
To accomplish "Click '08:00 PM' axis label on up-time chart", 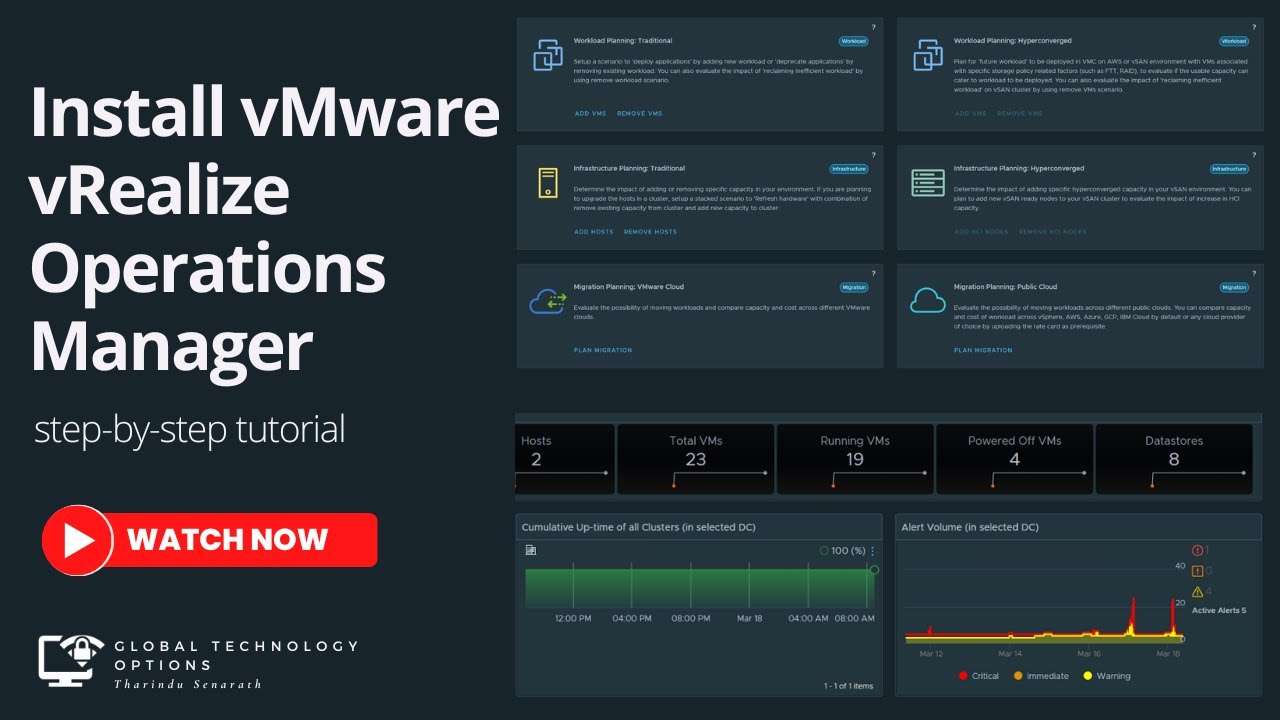I will (x=691, y=619).
